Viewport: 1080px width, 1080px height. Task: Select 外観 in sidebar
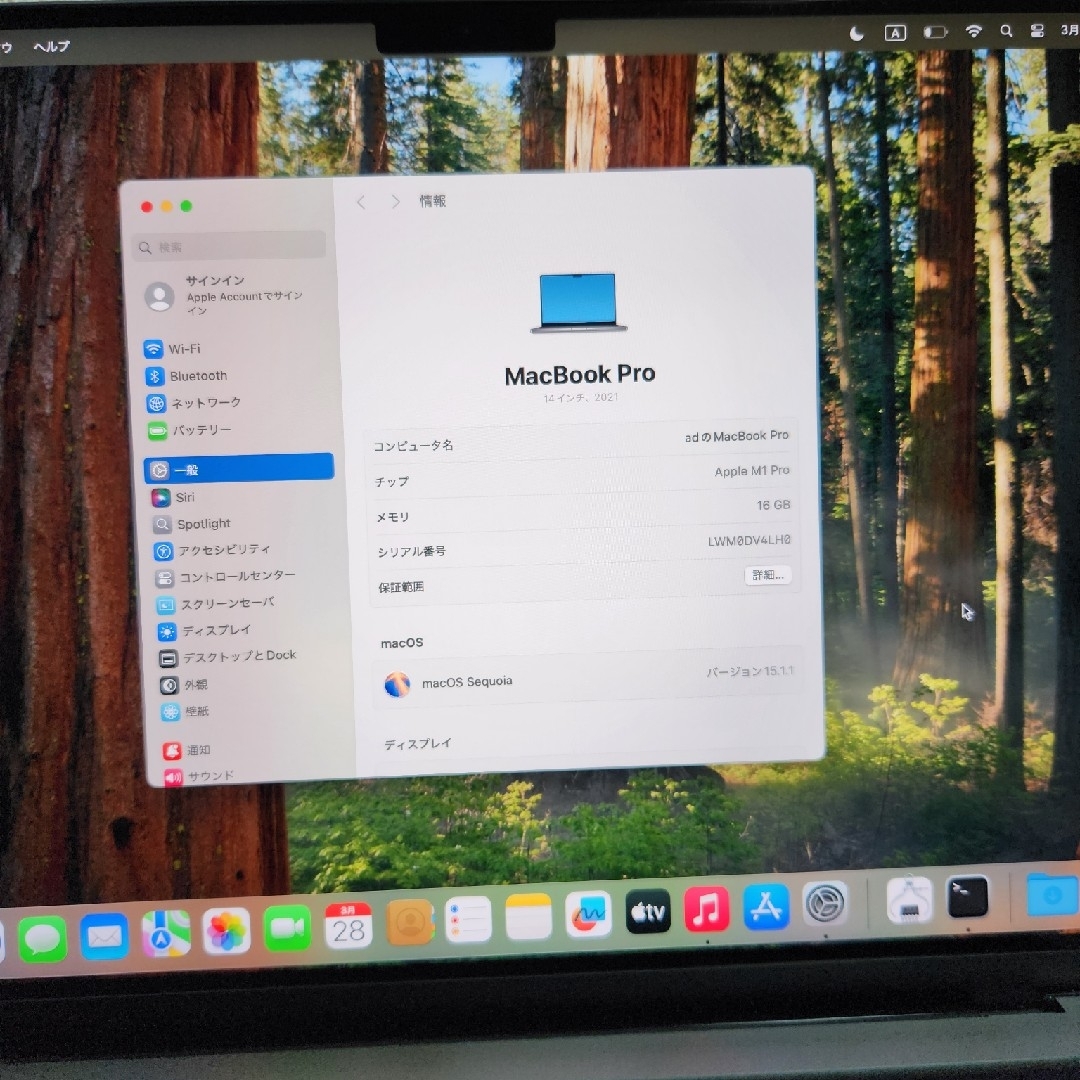click(x=185, y=684)
